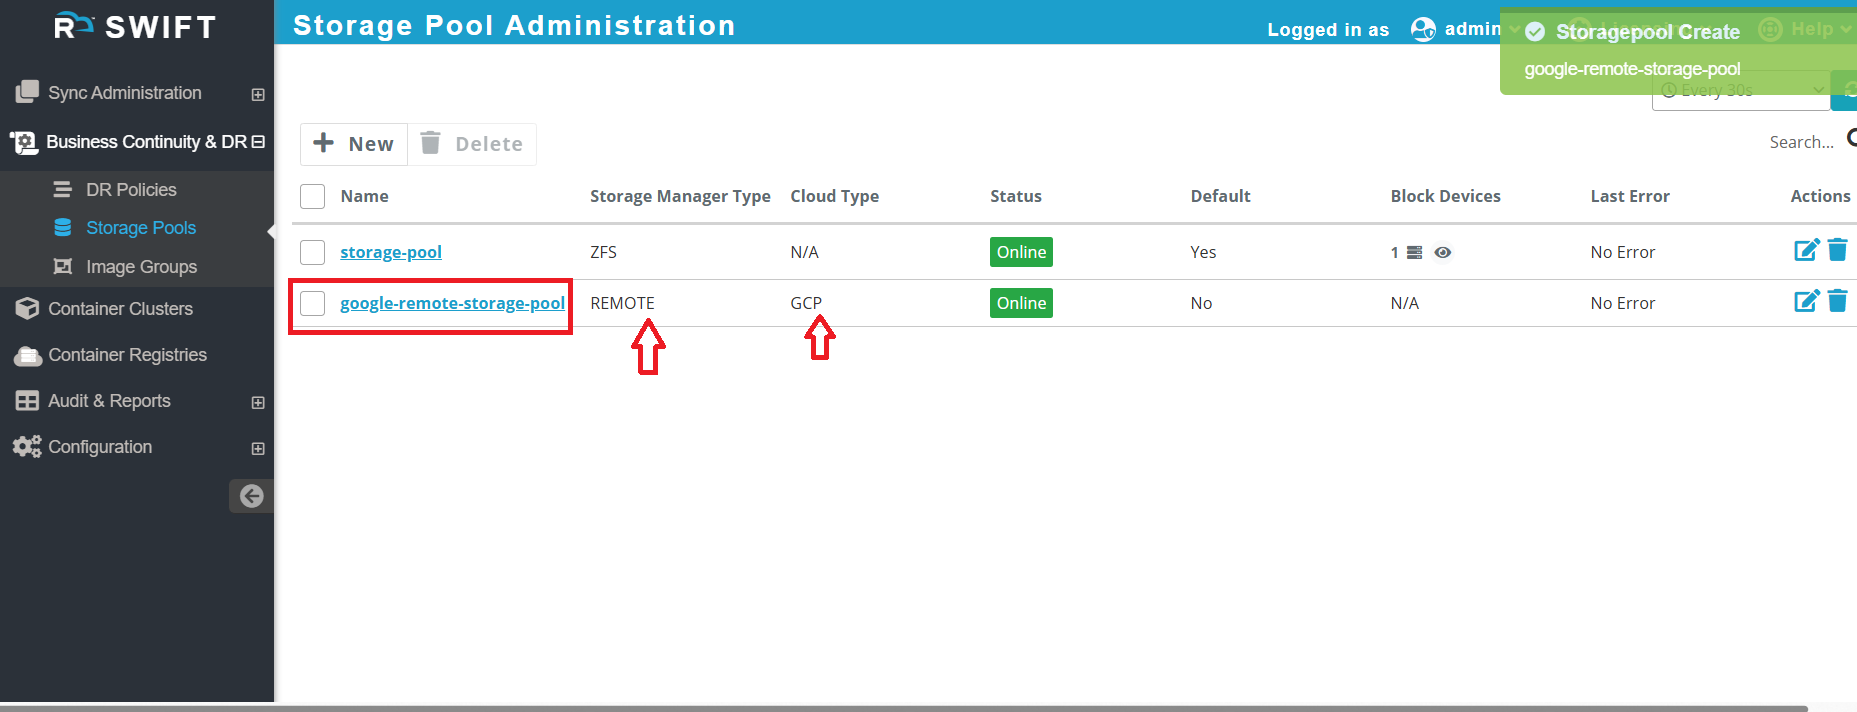
Task: Sort by Cloud Type column header
Action: tap(835, 196)
